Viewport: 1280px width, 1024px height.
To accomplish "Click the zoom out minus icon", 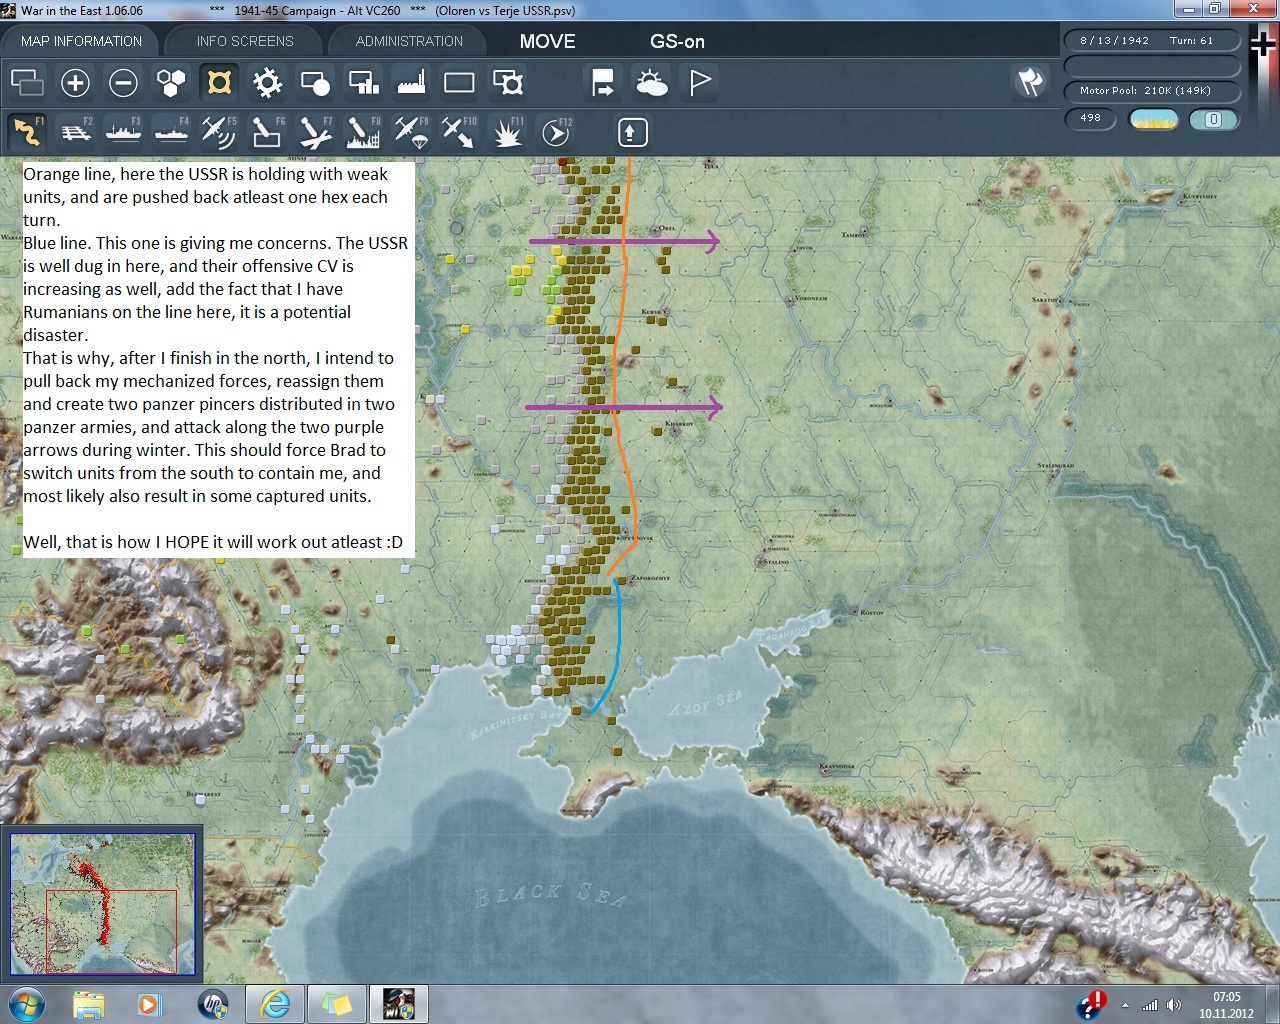I will click(x=123, y=83).
